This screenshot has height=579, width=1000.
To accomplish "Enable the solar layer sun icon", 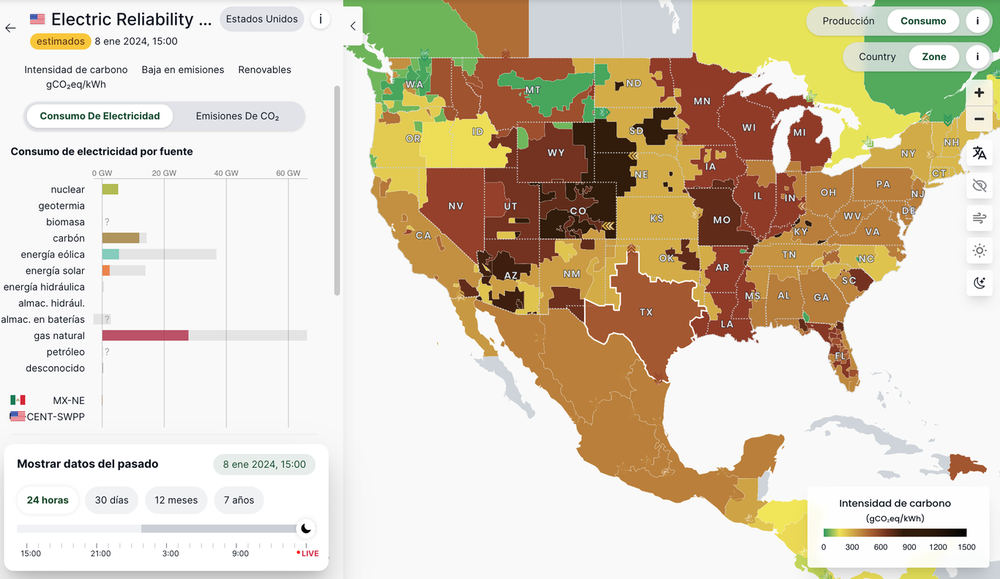I will [978, 250].
